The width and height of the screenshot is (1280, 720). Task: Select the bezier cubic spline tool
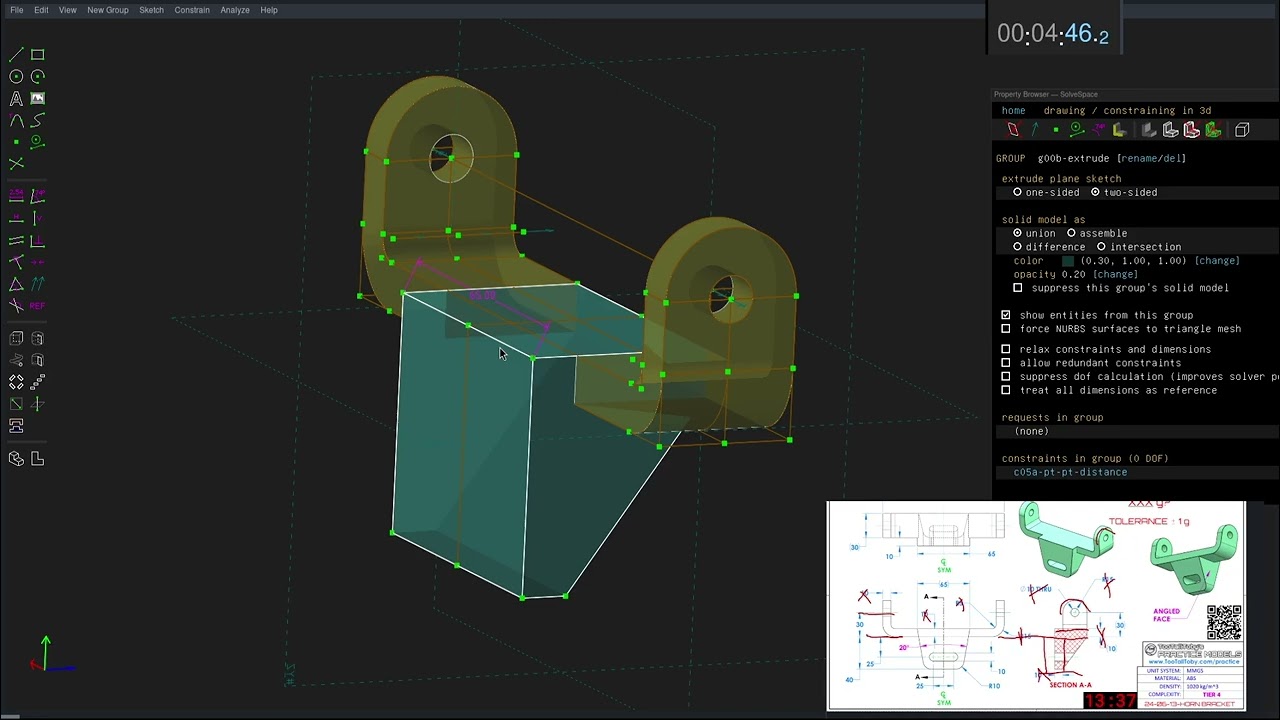click(x=37, y=120)
